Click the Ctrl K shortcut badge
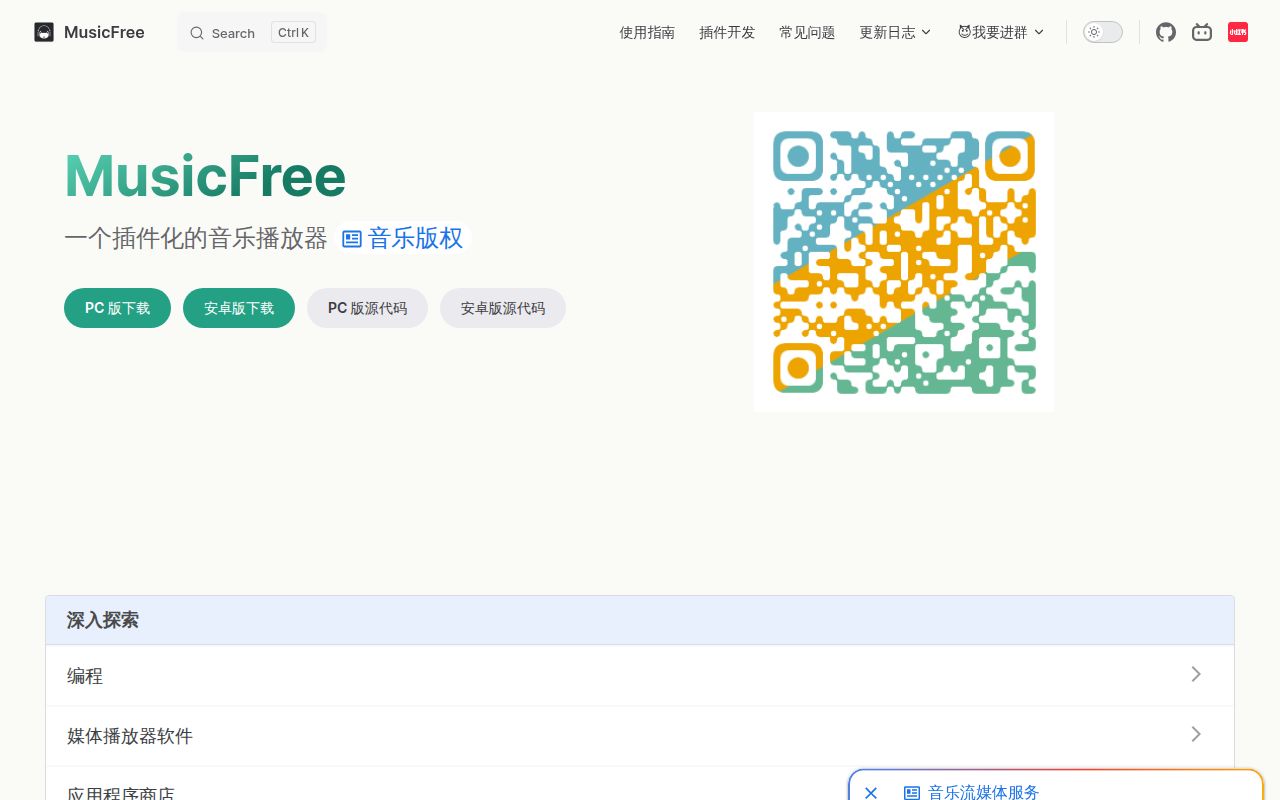 pos(293,32)
